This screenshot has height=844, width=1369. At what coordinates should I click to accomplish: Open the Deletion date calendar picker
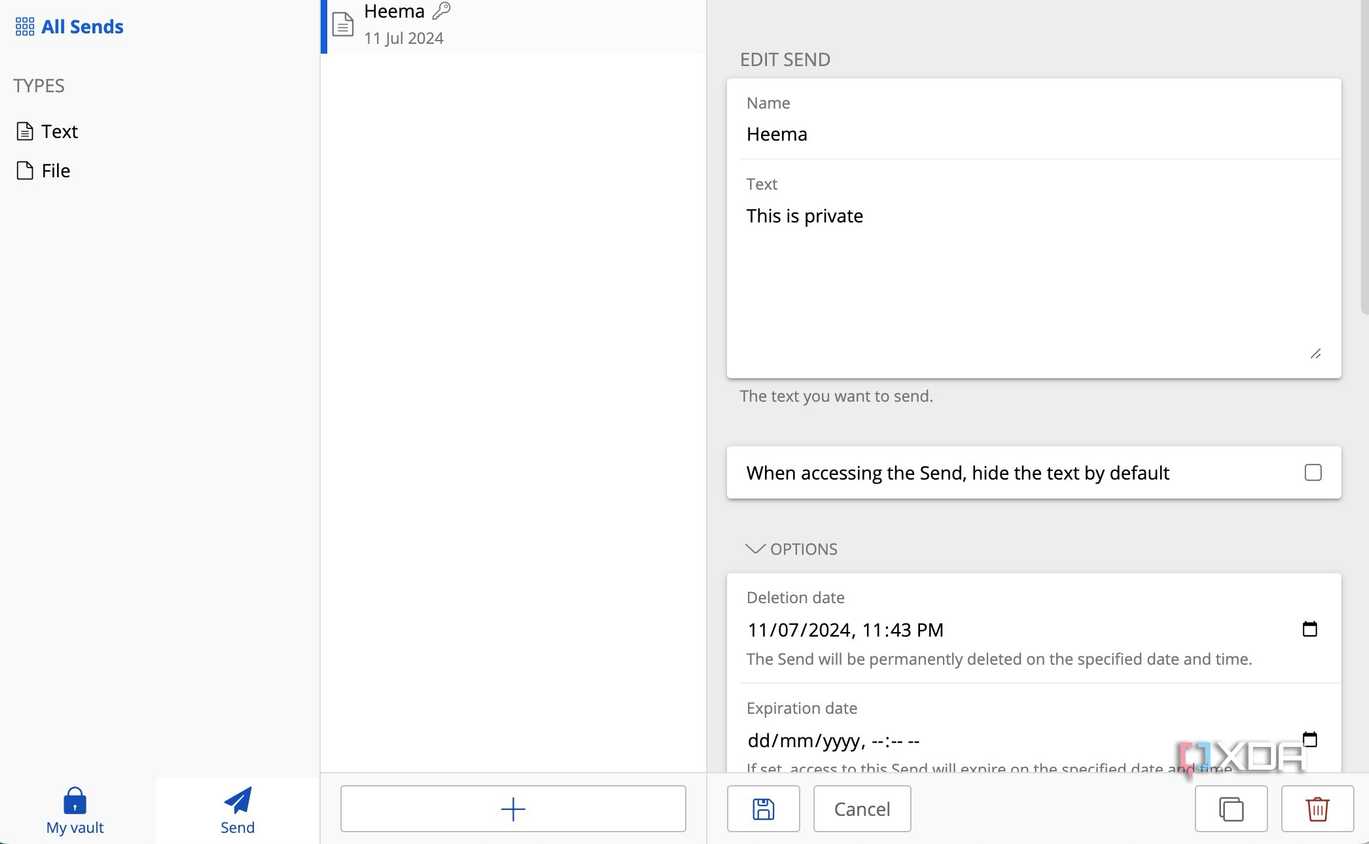(1310, 629)
